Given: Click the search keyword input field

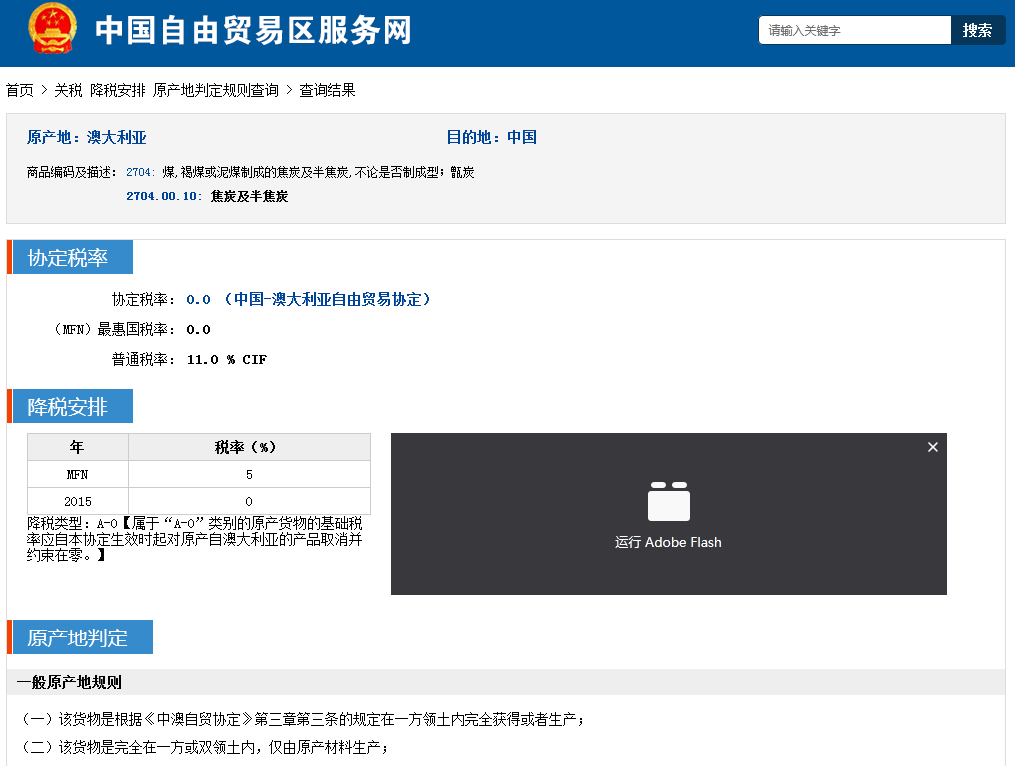Looking at the screenshot, I should pos(853,31).
